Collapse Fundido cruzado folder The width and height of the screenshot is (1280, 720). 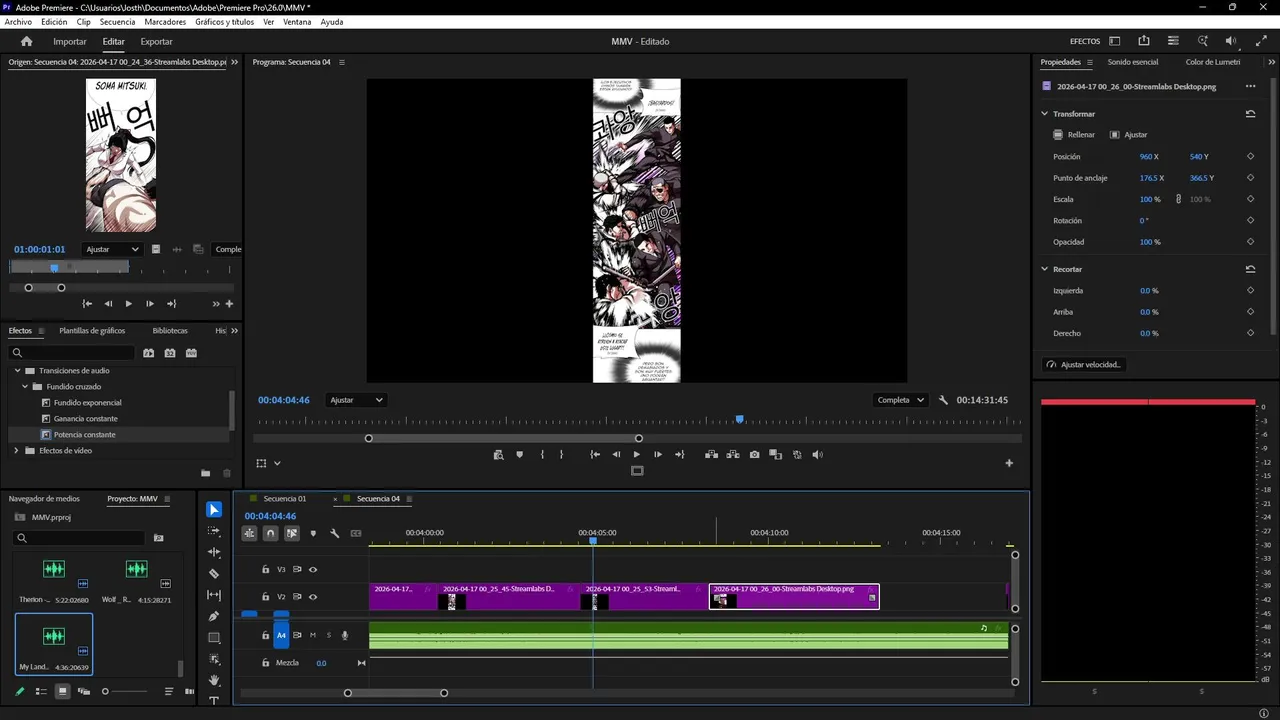pos(25,387)
